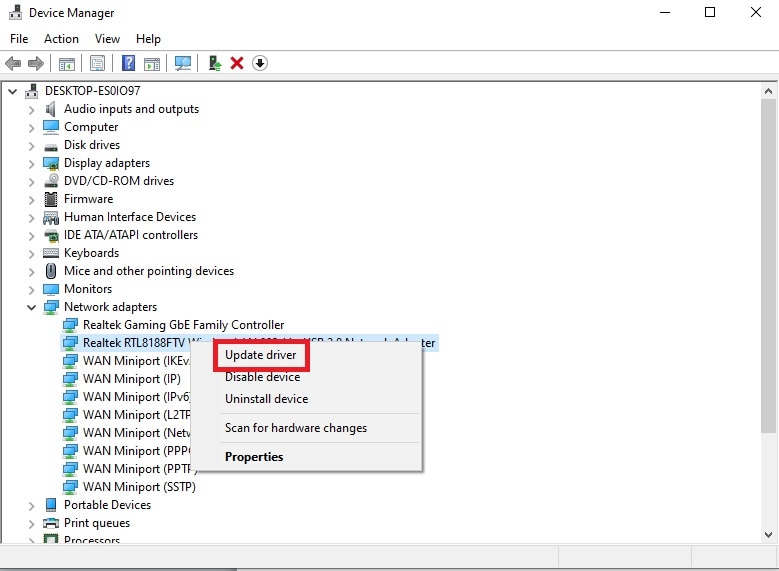Expand the Disk drives category
Screen dimensions: 779x571
point(32,146)
